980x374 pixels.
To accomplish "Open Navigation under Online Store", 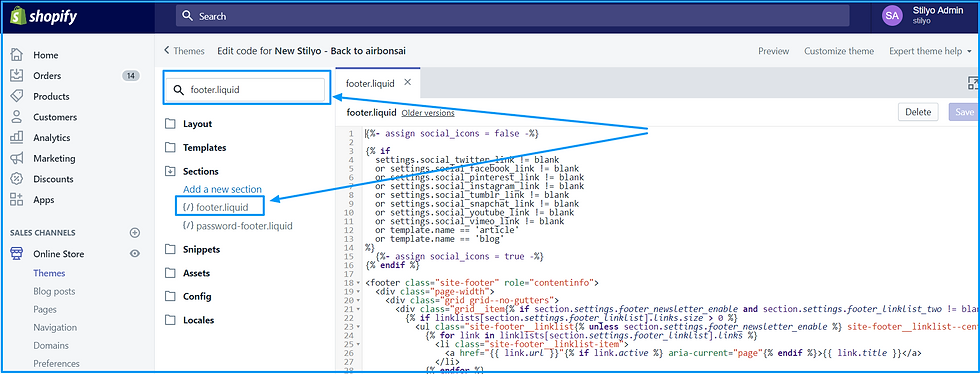I will [x=55, y=328].
